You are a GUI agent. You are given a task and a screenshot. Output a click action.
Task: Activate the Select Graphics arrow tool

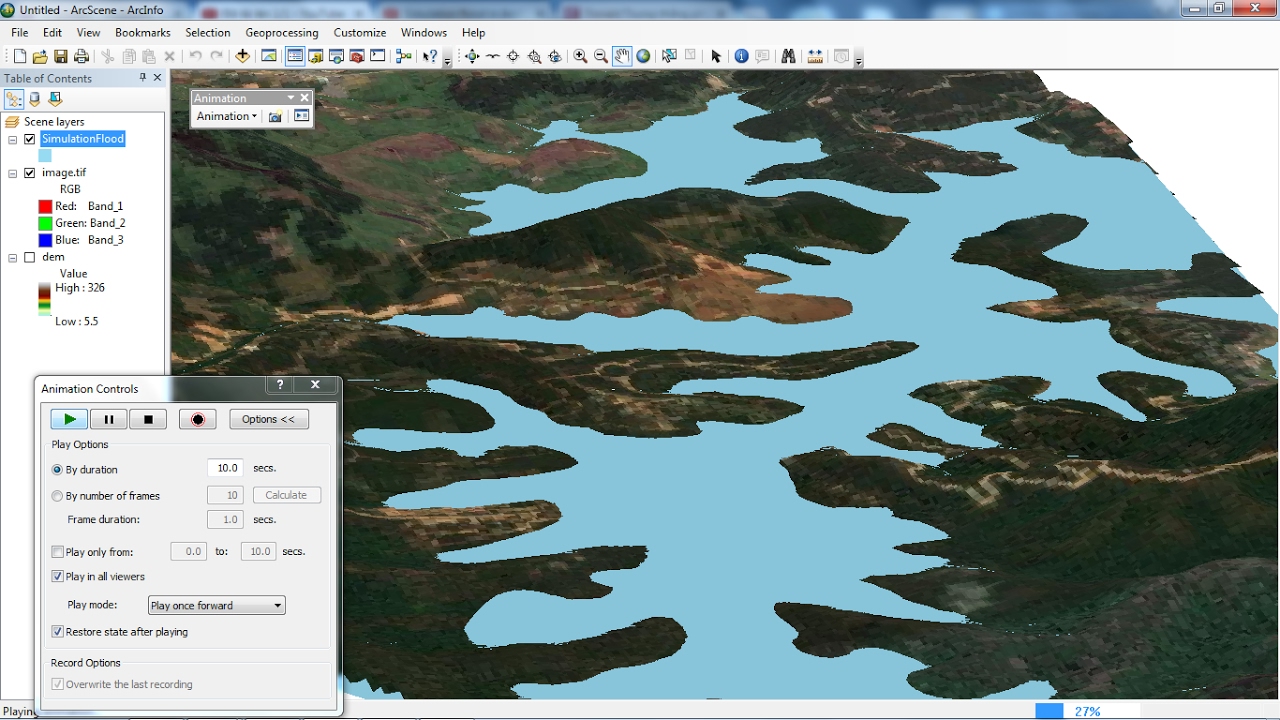coord(716,57)
